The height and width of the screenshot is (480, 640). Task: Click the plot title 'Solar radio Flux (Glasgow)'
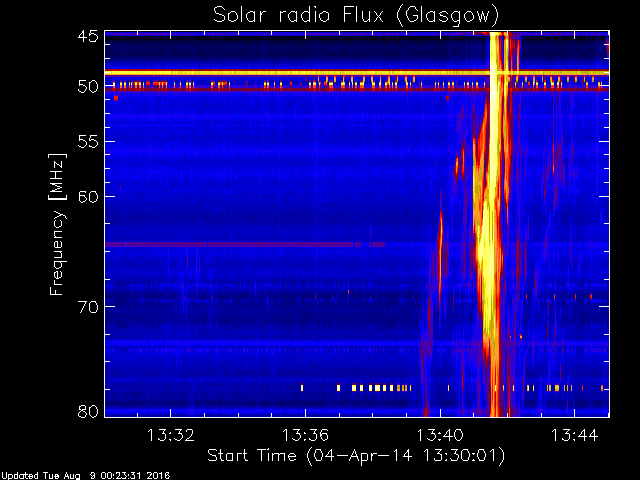356,16
